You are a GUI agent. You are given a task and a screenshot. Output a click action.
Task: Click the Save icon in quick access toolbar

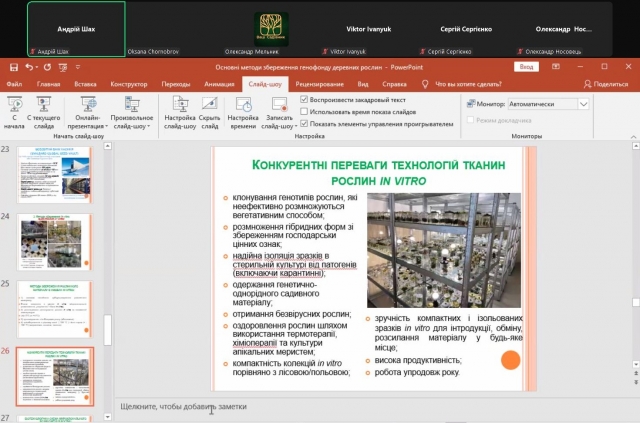point(14,67)
